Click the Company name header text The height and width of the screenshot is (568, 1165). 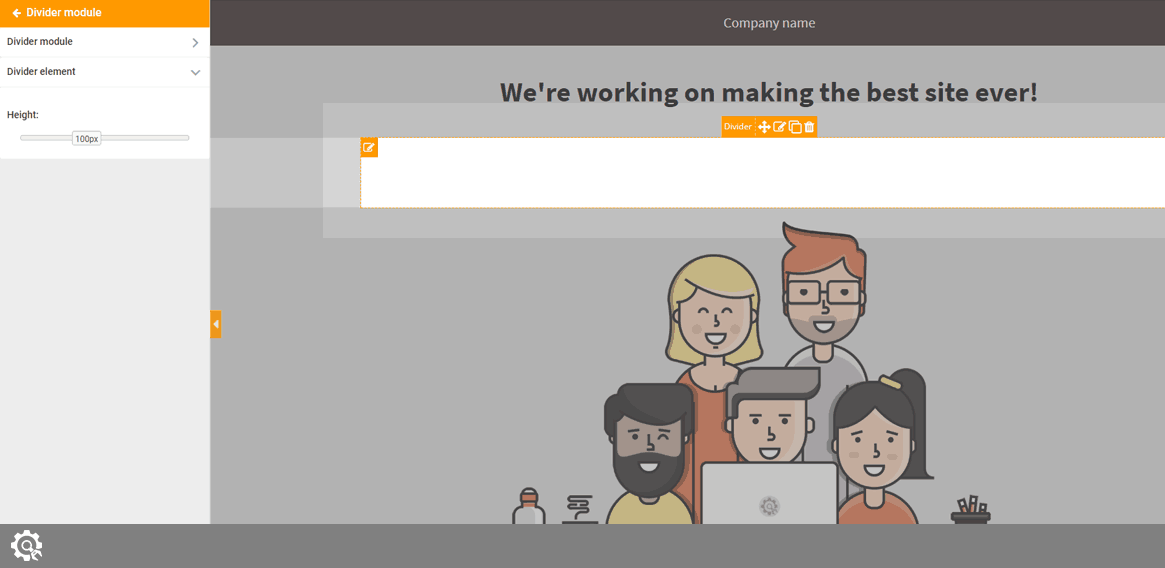tap(769, 23)
